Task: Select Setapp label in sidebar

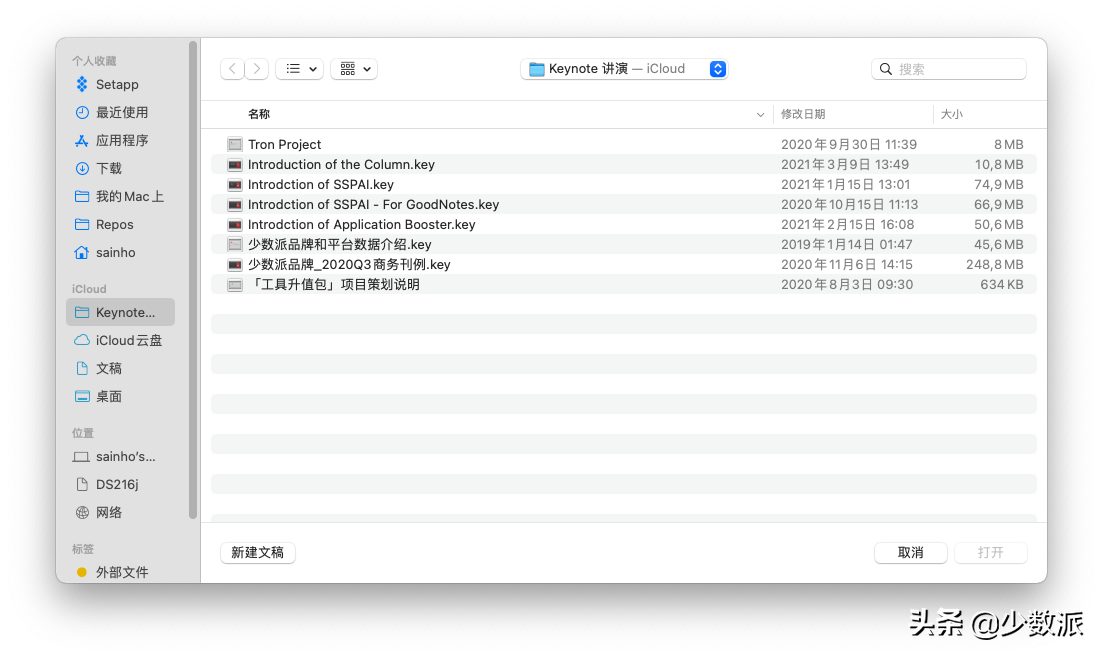Action: [117, 84]
